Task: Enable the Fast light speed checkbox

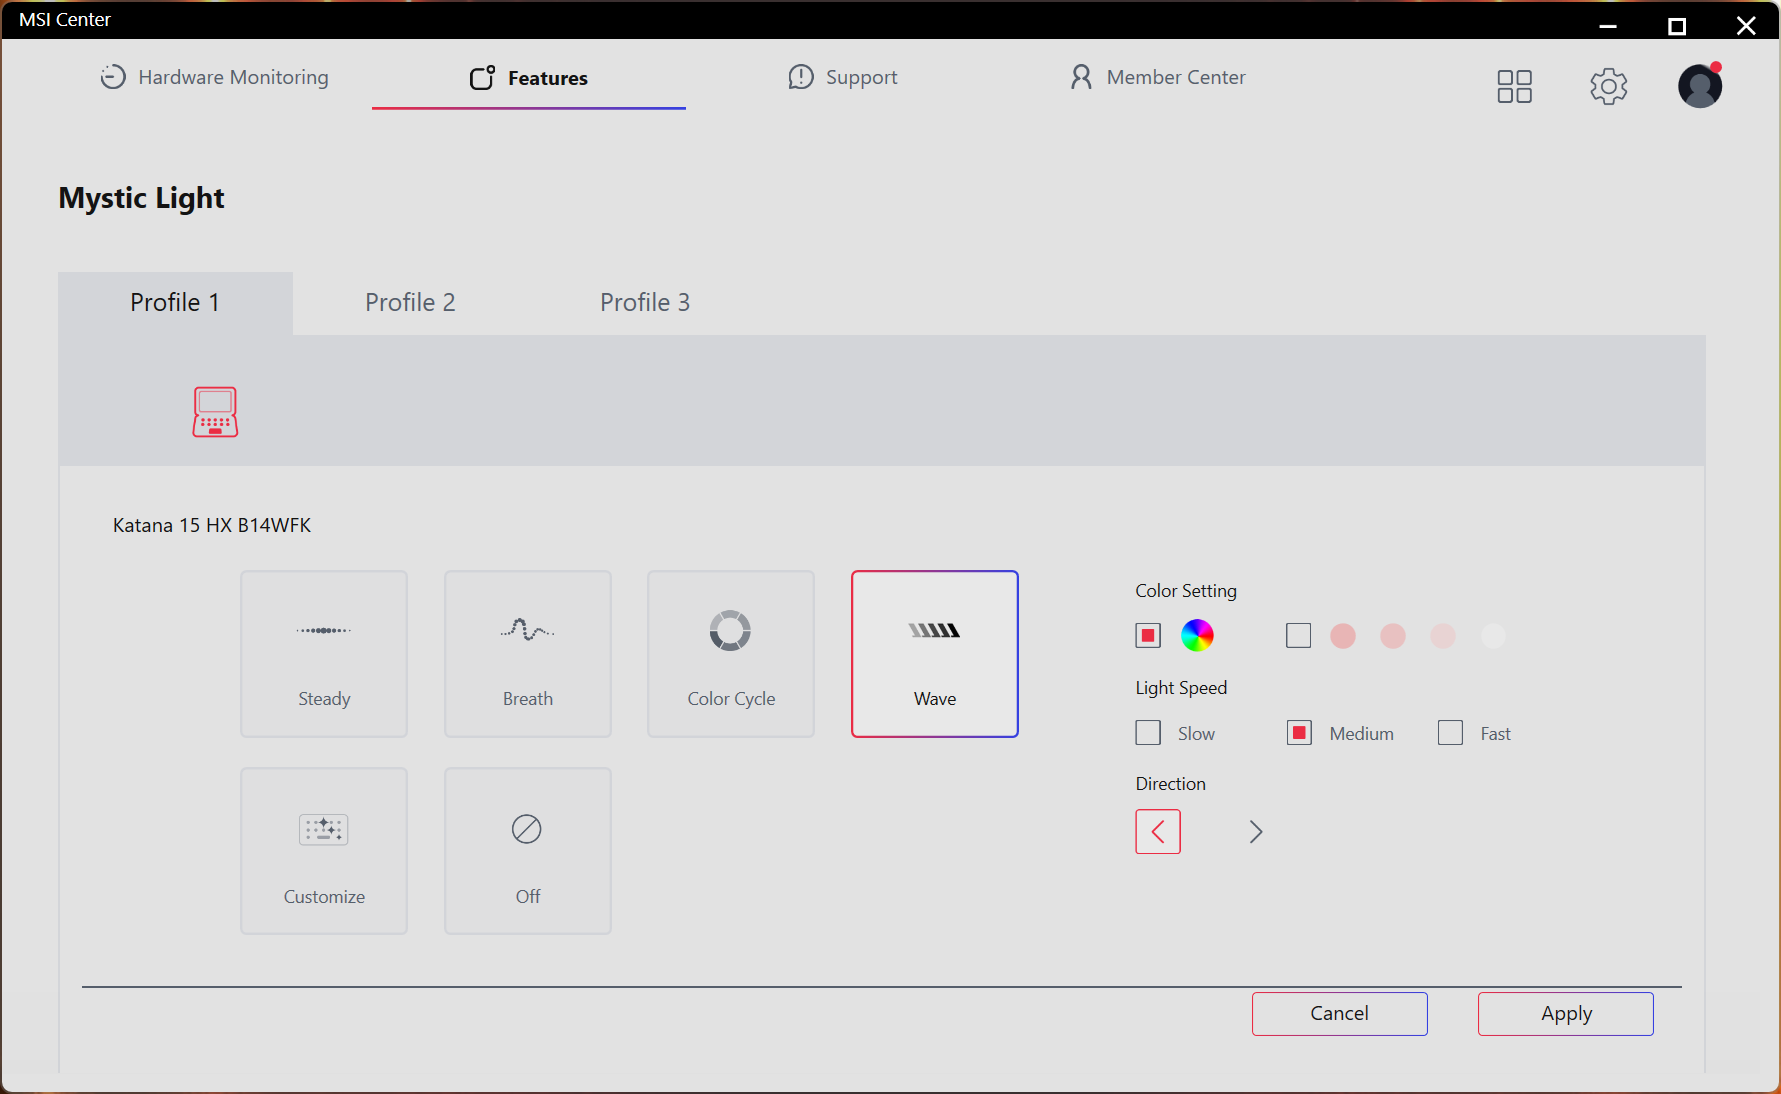Action: pos(1450,733)
